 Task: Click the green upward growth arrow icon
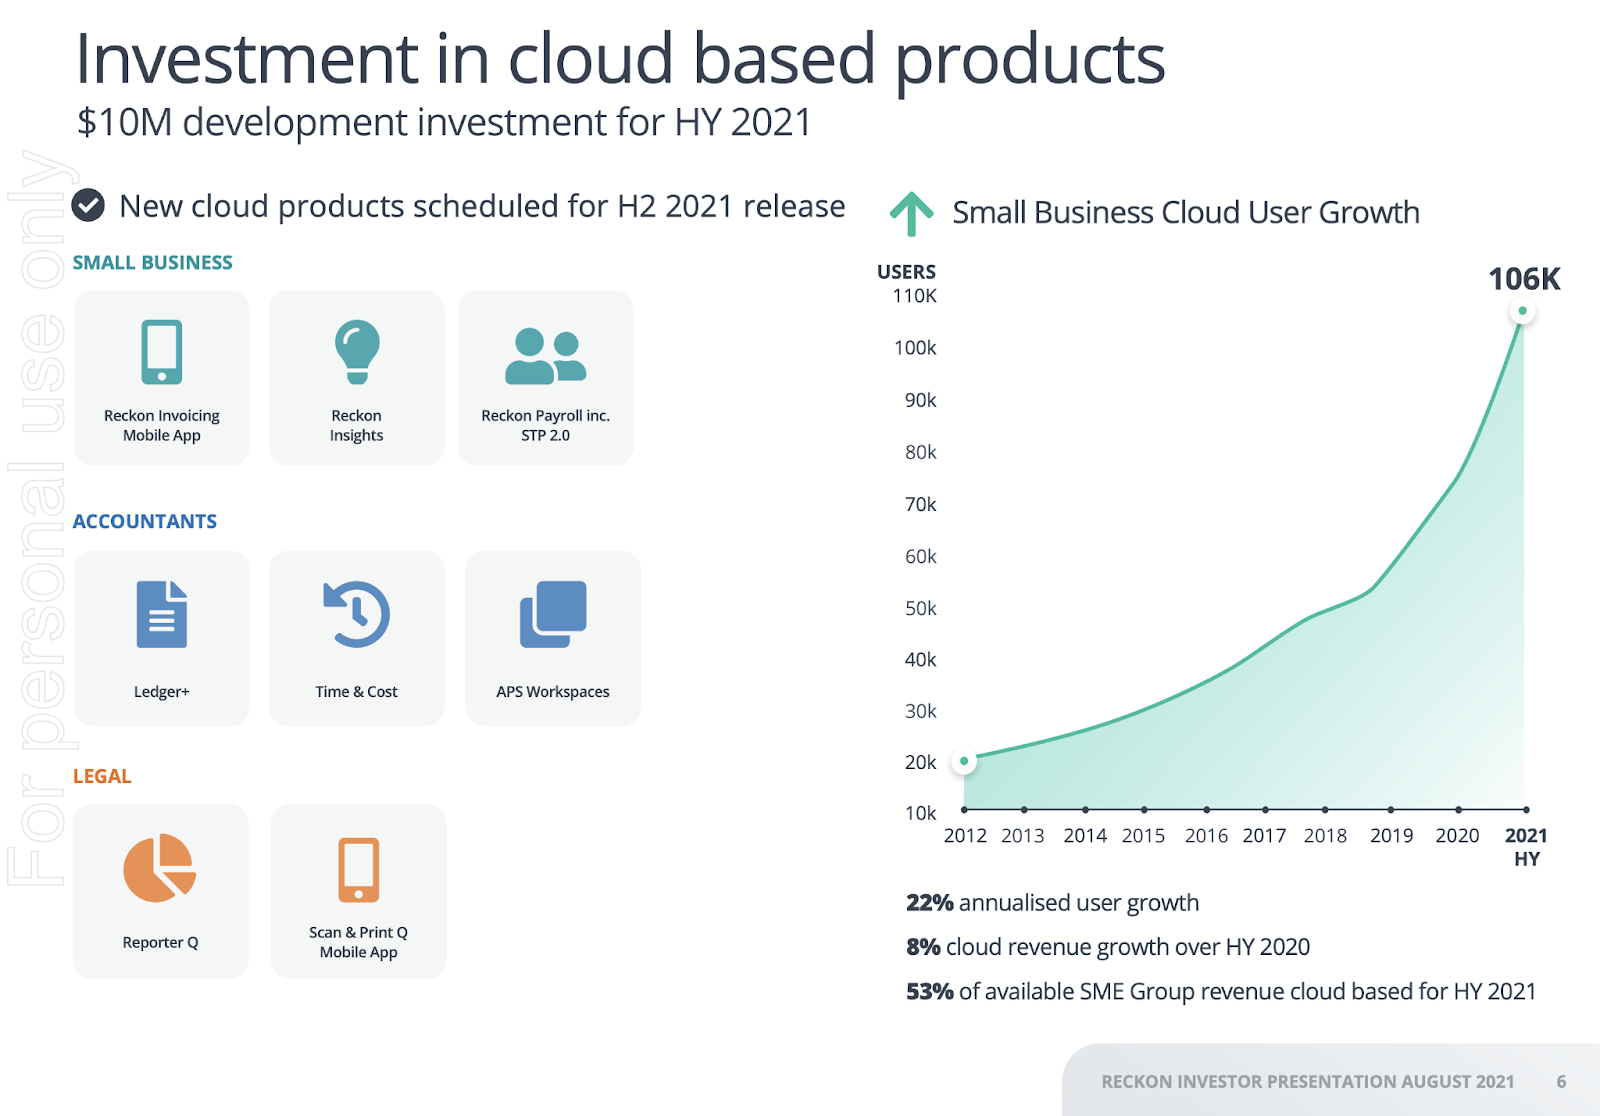pyautogui.click(x=911, y=214)
